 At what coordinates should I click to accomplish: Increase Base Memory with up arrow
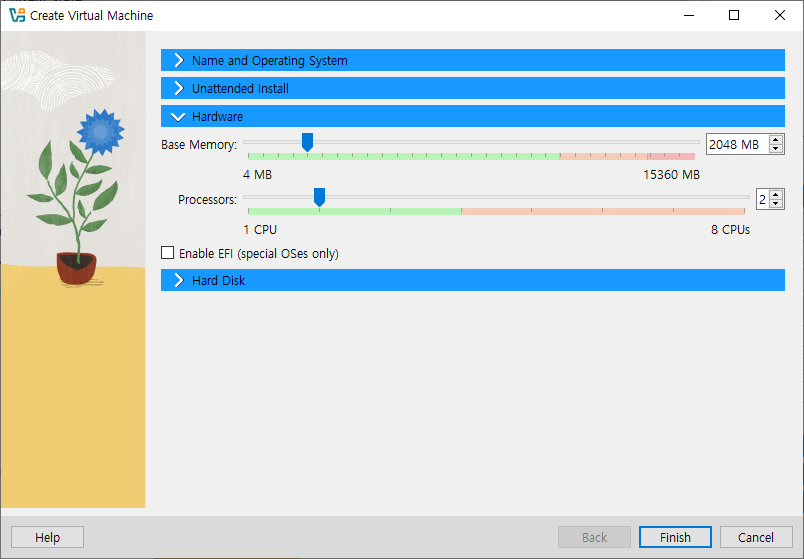pos(776,139)
